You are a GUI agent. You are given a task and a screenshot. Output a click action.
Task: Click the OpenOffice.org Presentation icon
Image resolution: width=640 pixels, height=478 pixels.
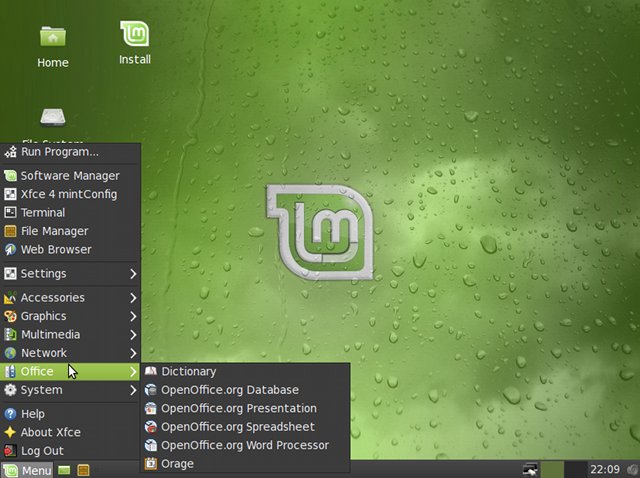tap(151, 408)
